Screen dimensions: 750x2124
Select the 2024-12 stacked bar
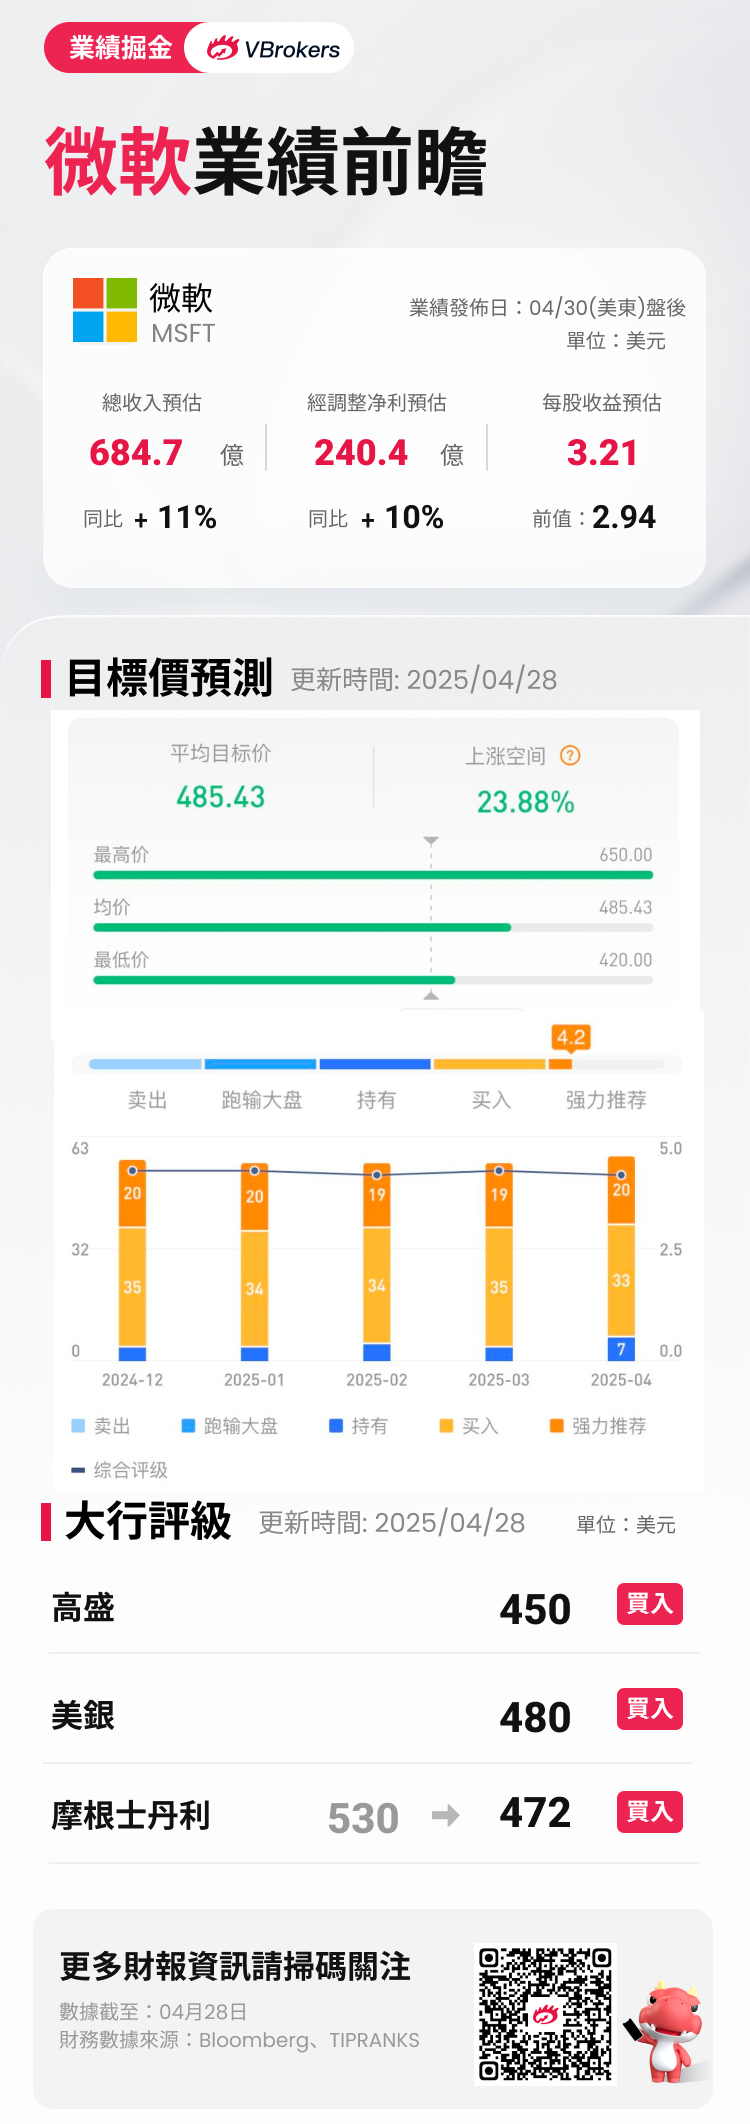132,1260
